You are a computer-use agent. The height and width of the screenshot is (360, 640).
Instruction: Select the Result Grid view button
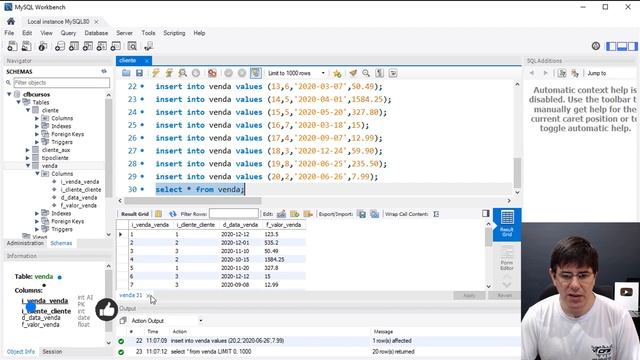507,224
